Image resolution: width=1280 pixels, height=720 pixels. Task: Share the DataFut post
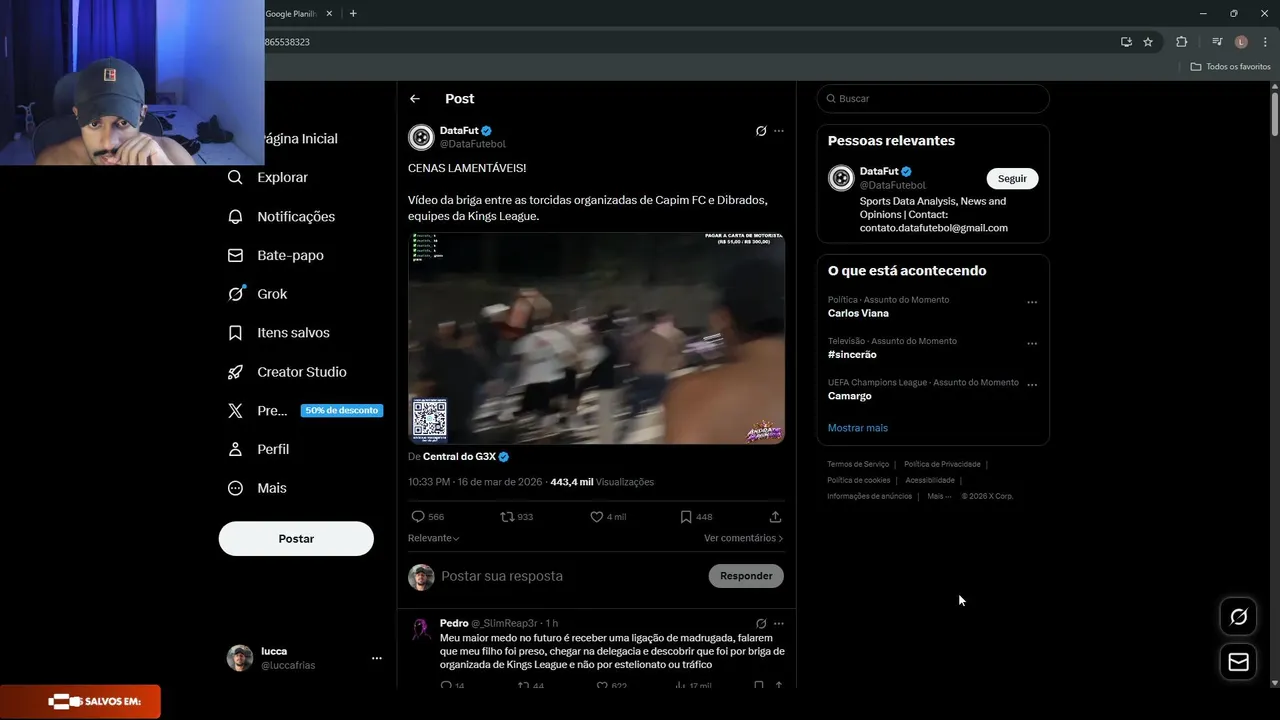pos(775,517)
